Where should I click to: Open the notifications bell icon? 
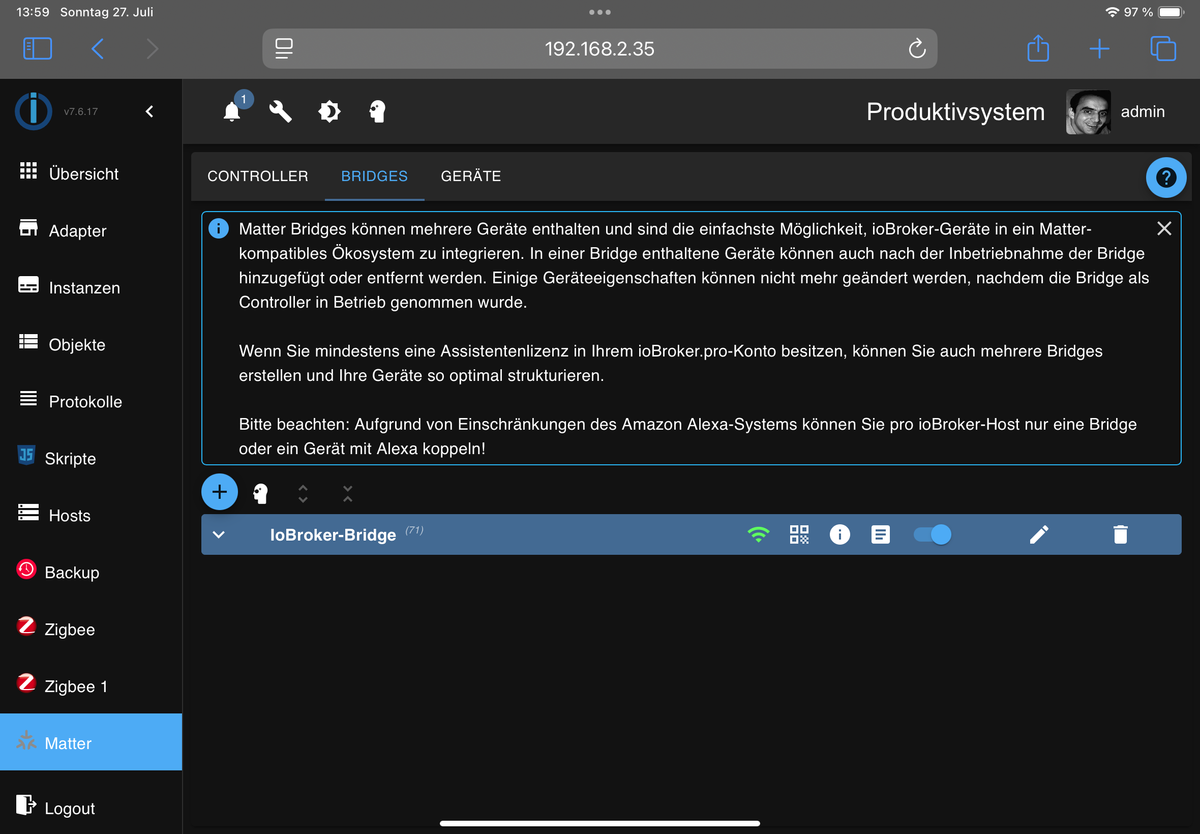pyautogui.click(x=232, y=111)
